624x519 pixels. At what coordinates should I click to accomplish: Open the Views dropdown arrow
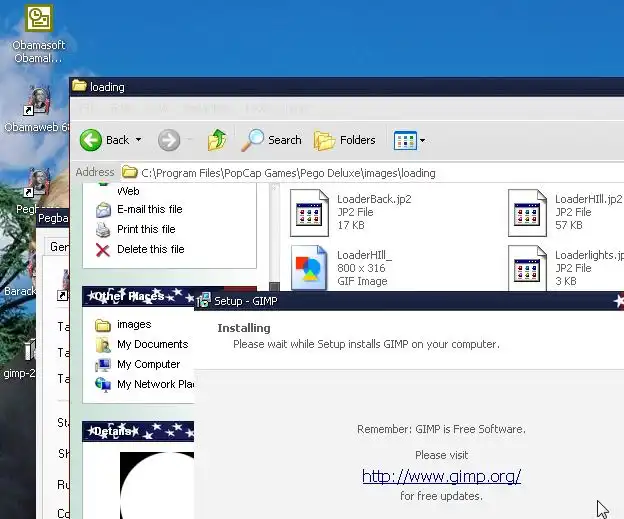click(x=423, y=140)
